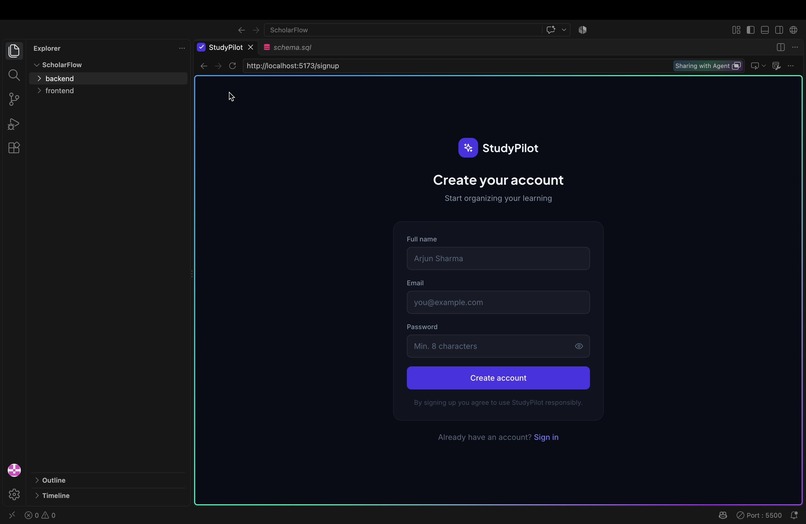Open the browser screen dropdown
The image size is (806, 524).
coord(758,66)
